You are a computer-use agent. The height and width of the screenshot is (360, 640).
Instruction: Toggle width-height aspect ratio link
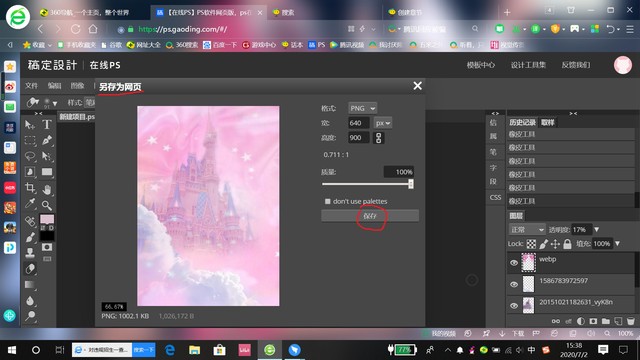[x=378, y=138]
